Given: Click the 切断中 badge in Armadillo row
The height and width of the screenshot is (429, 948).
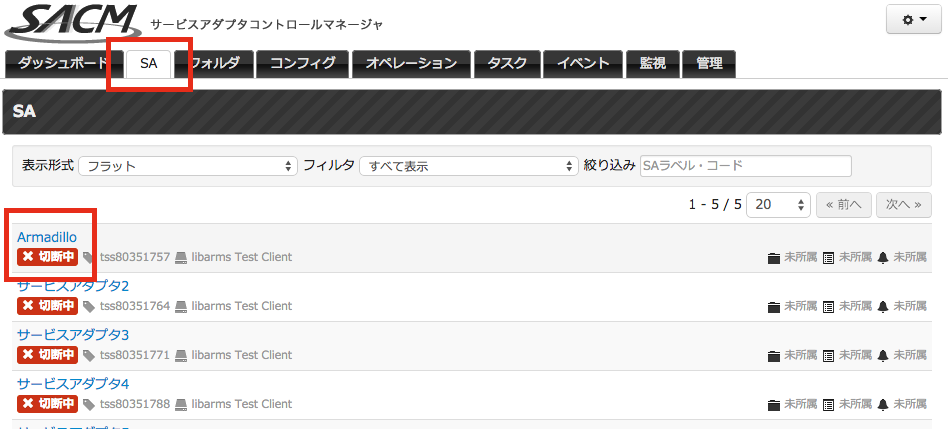Looking at the screenshot, I should coord(48,257).
